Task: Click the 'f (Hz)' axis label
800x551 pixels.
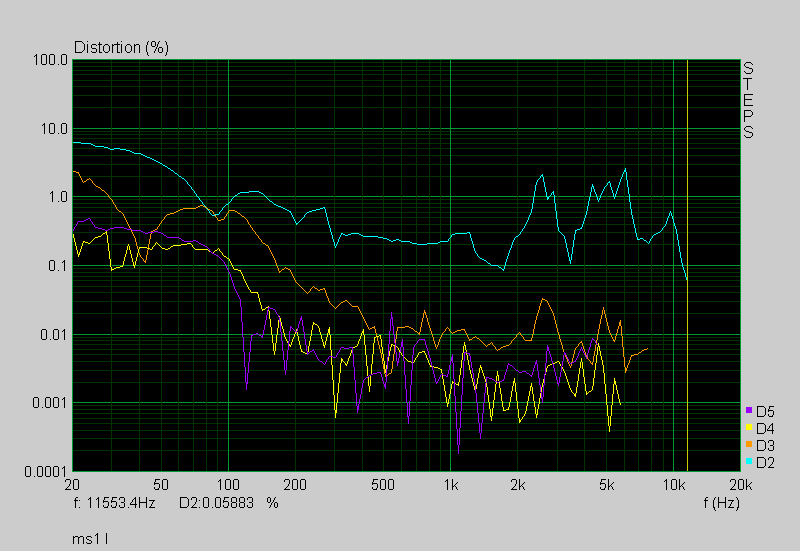Action: point(721,503)
